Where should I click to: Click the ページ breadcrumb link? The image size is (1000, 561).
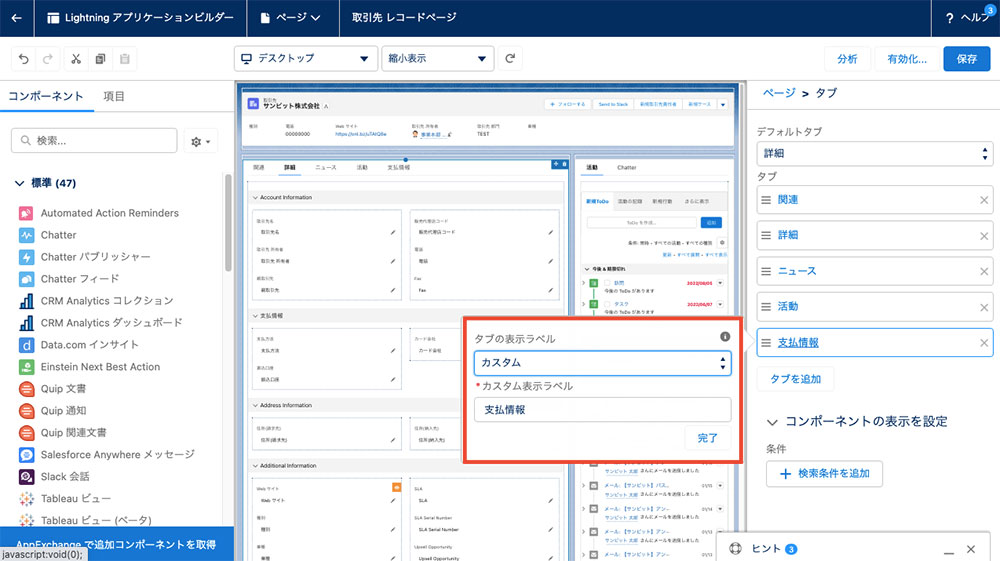tap(779, 93)
